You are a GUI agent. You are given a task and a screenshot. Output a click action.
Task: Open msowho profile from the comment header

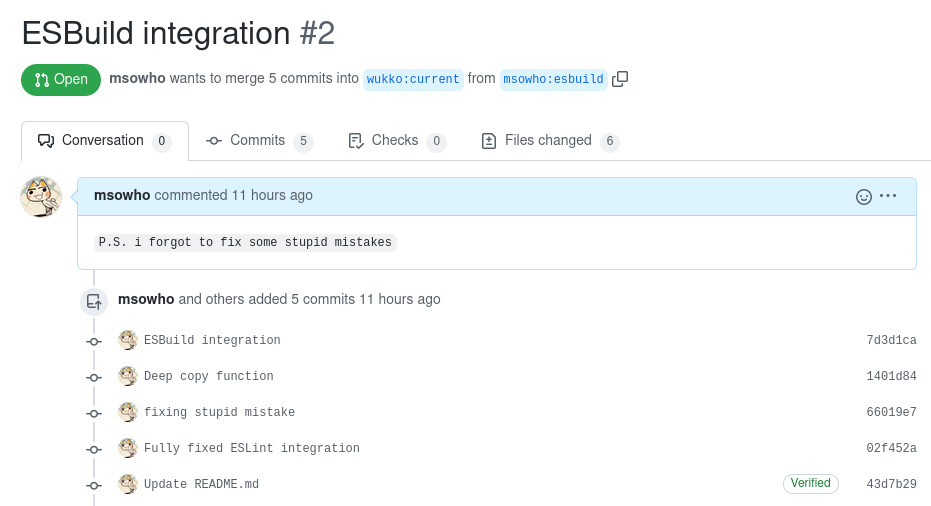pos(122,195)
